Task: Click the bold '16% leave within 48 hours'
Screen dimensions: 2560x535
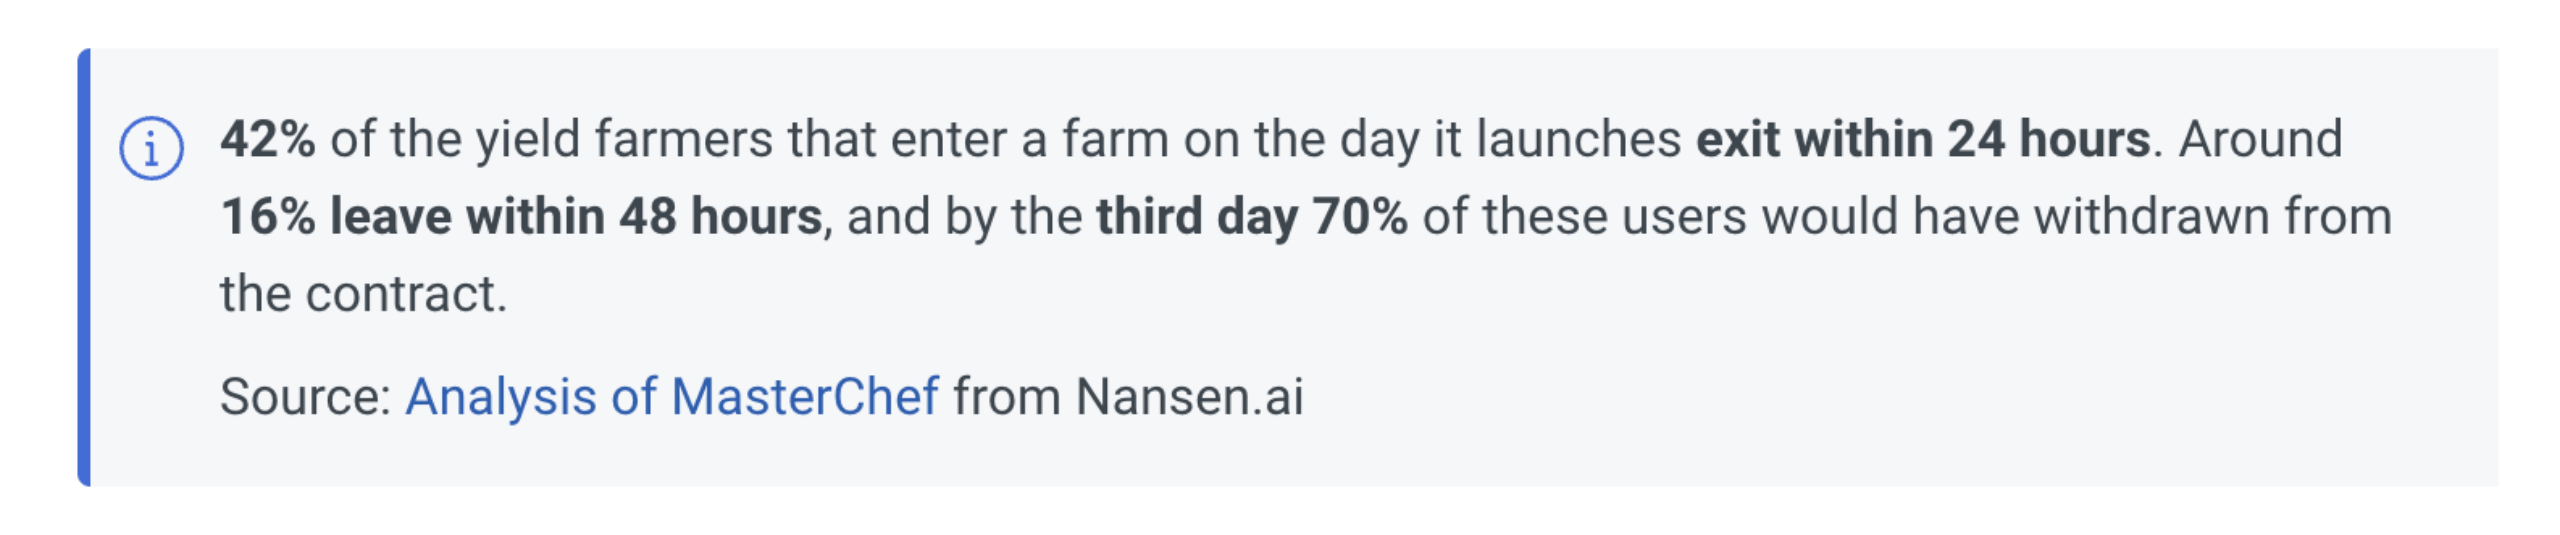Action: pyautogui.click(x=521, y=217)
